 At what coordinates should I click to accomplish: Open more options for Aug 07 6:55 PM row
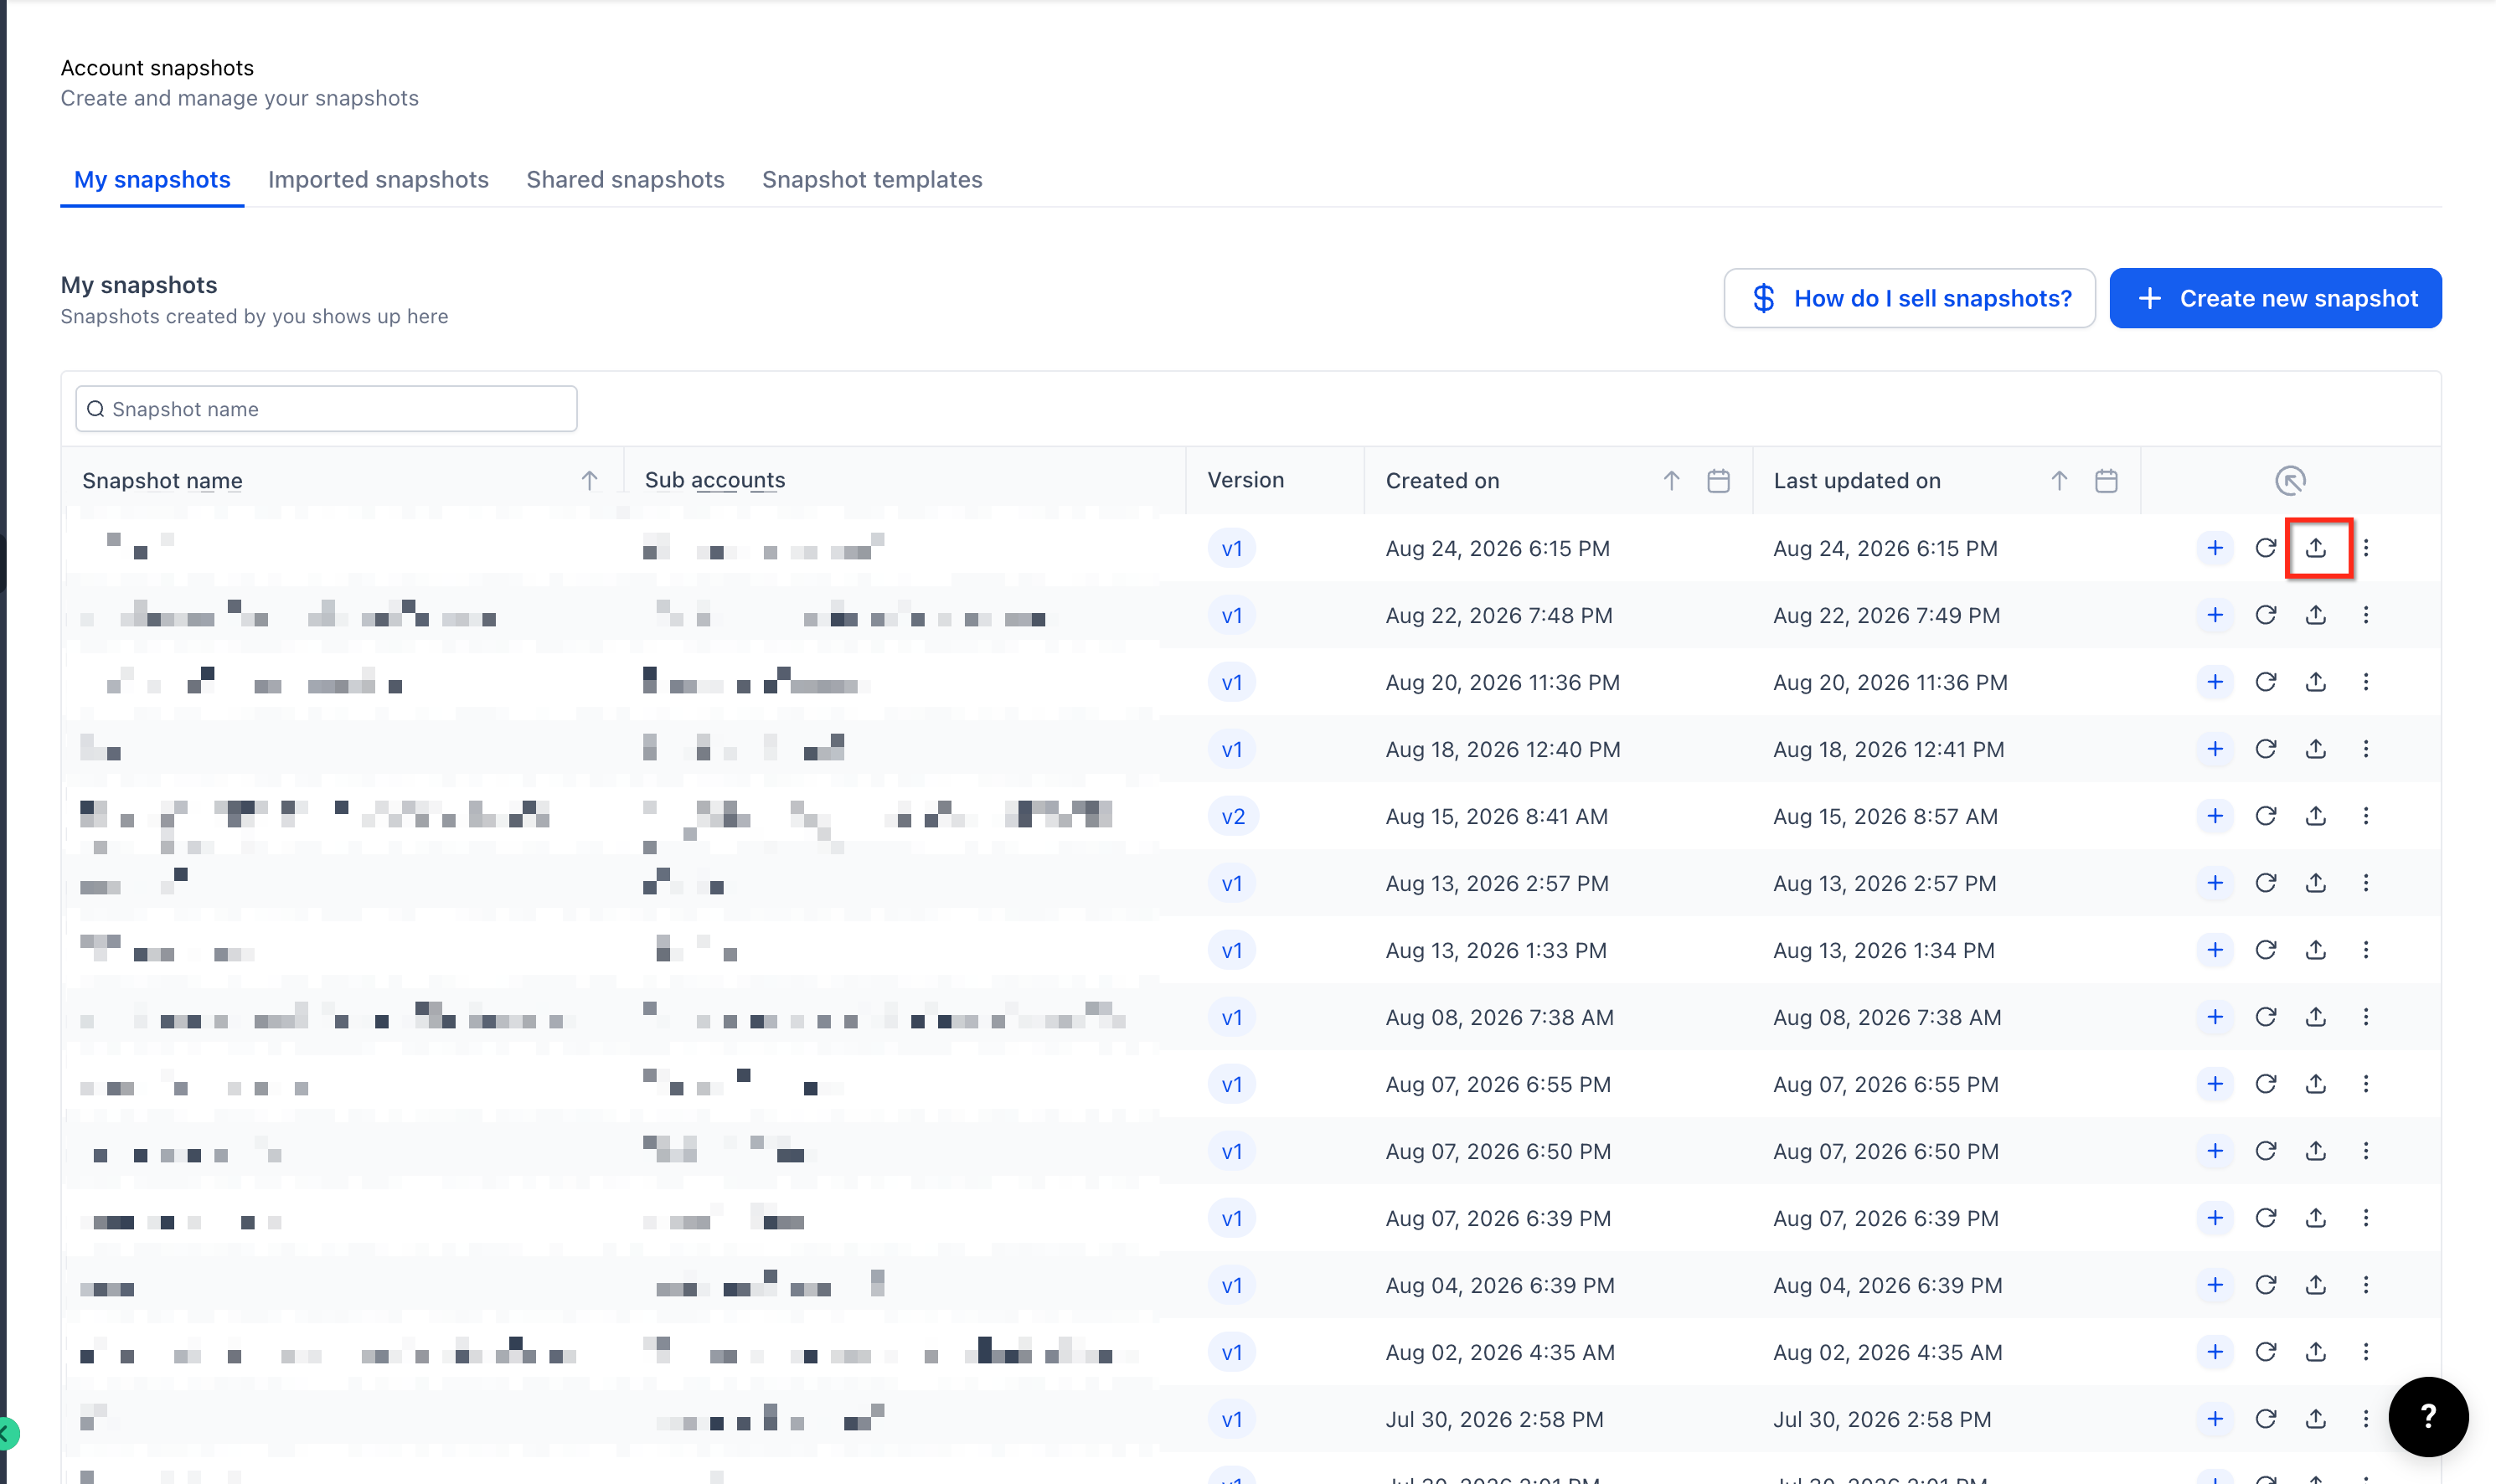[2365, 1084]
